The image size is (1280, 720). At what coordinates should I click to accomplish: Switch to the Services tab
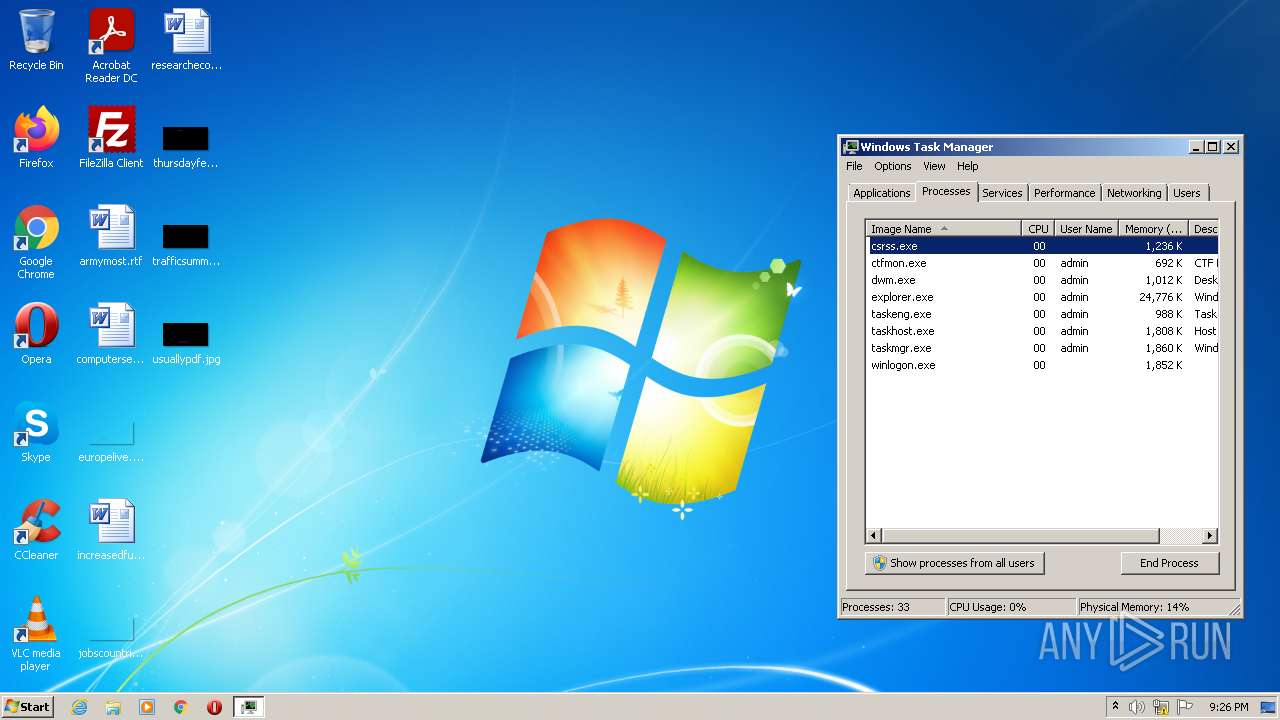tap(1002, 193)
